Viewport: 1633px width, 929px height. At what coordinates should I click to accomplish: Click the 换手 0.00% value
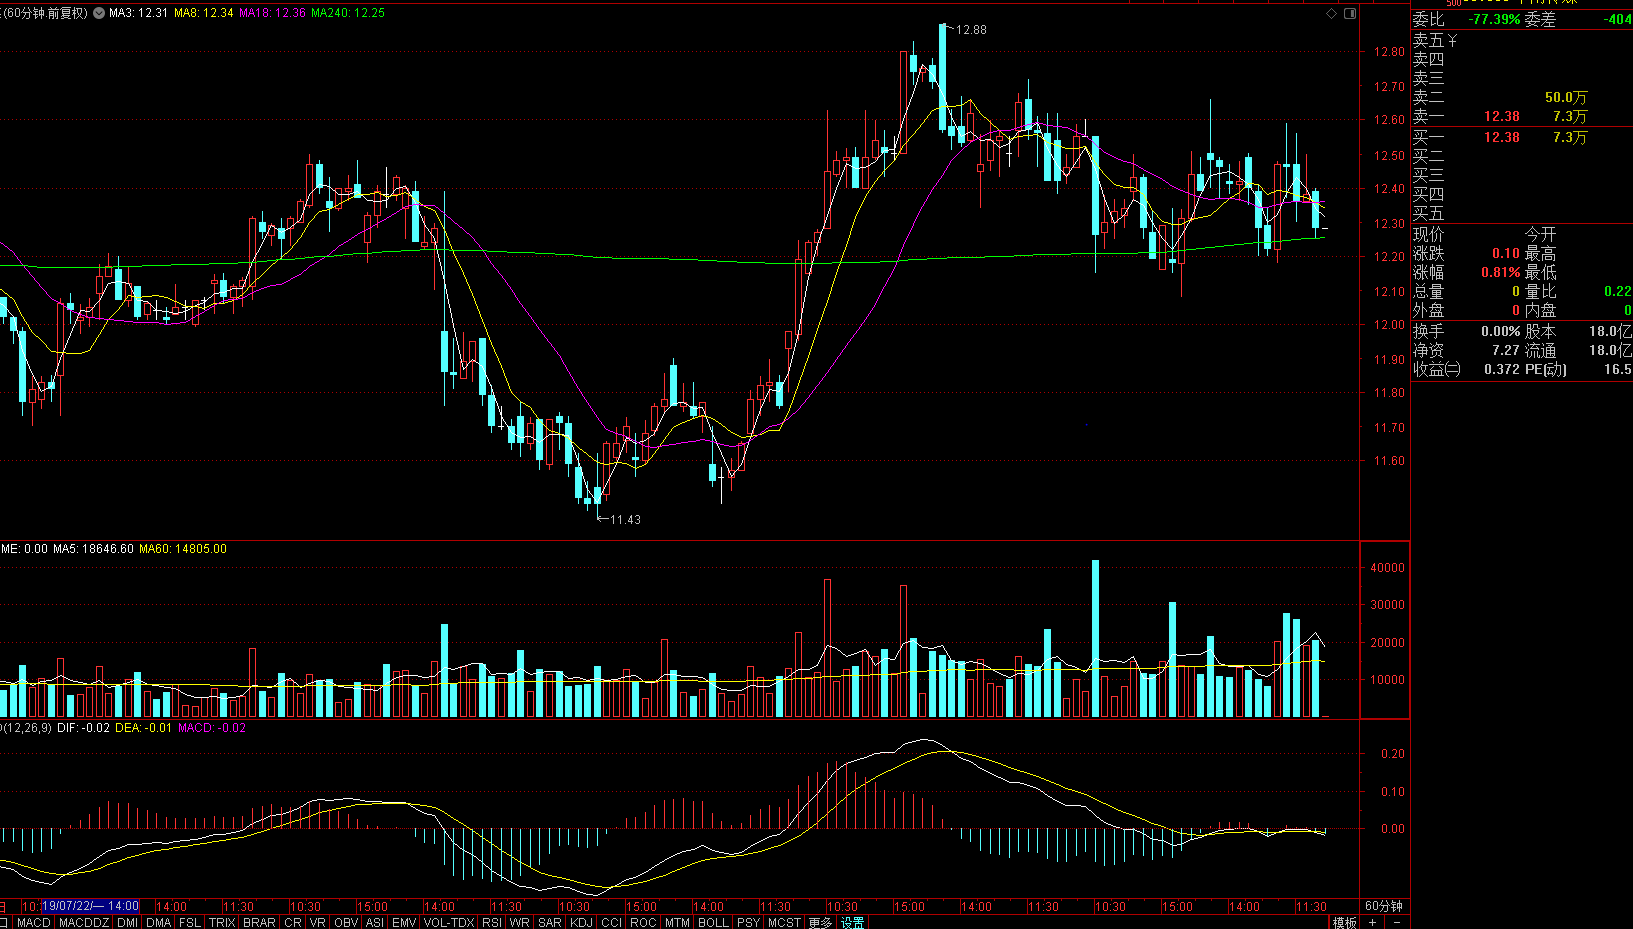(x=1501, y=331)
